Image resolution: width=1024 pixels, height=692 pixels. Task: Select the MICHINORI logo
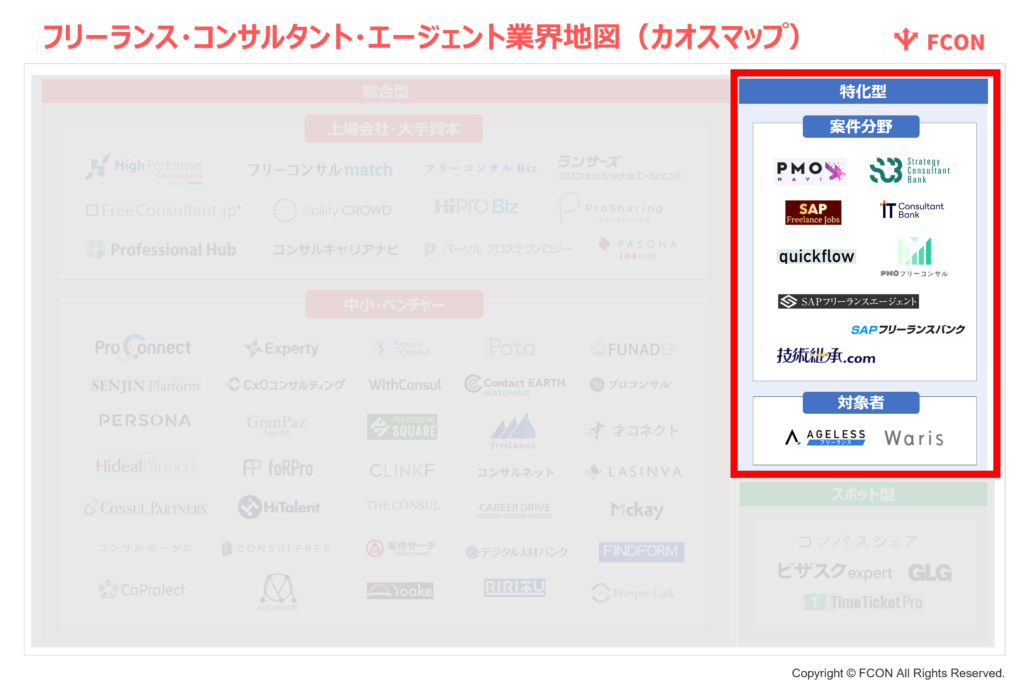tap(278, 592)
